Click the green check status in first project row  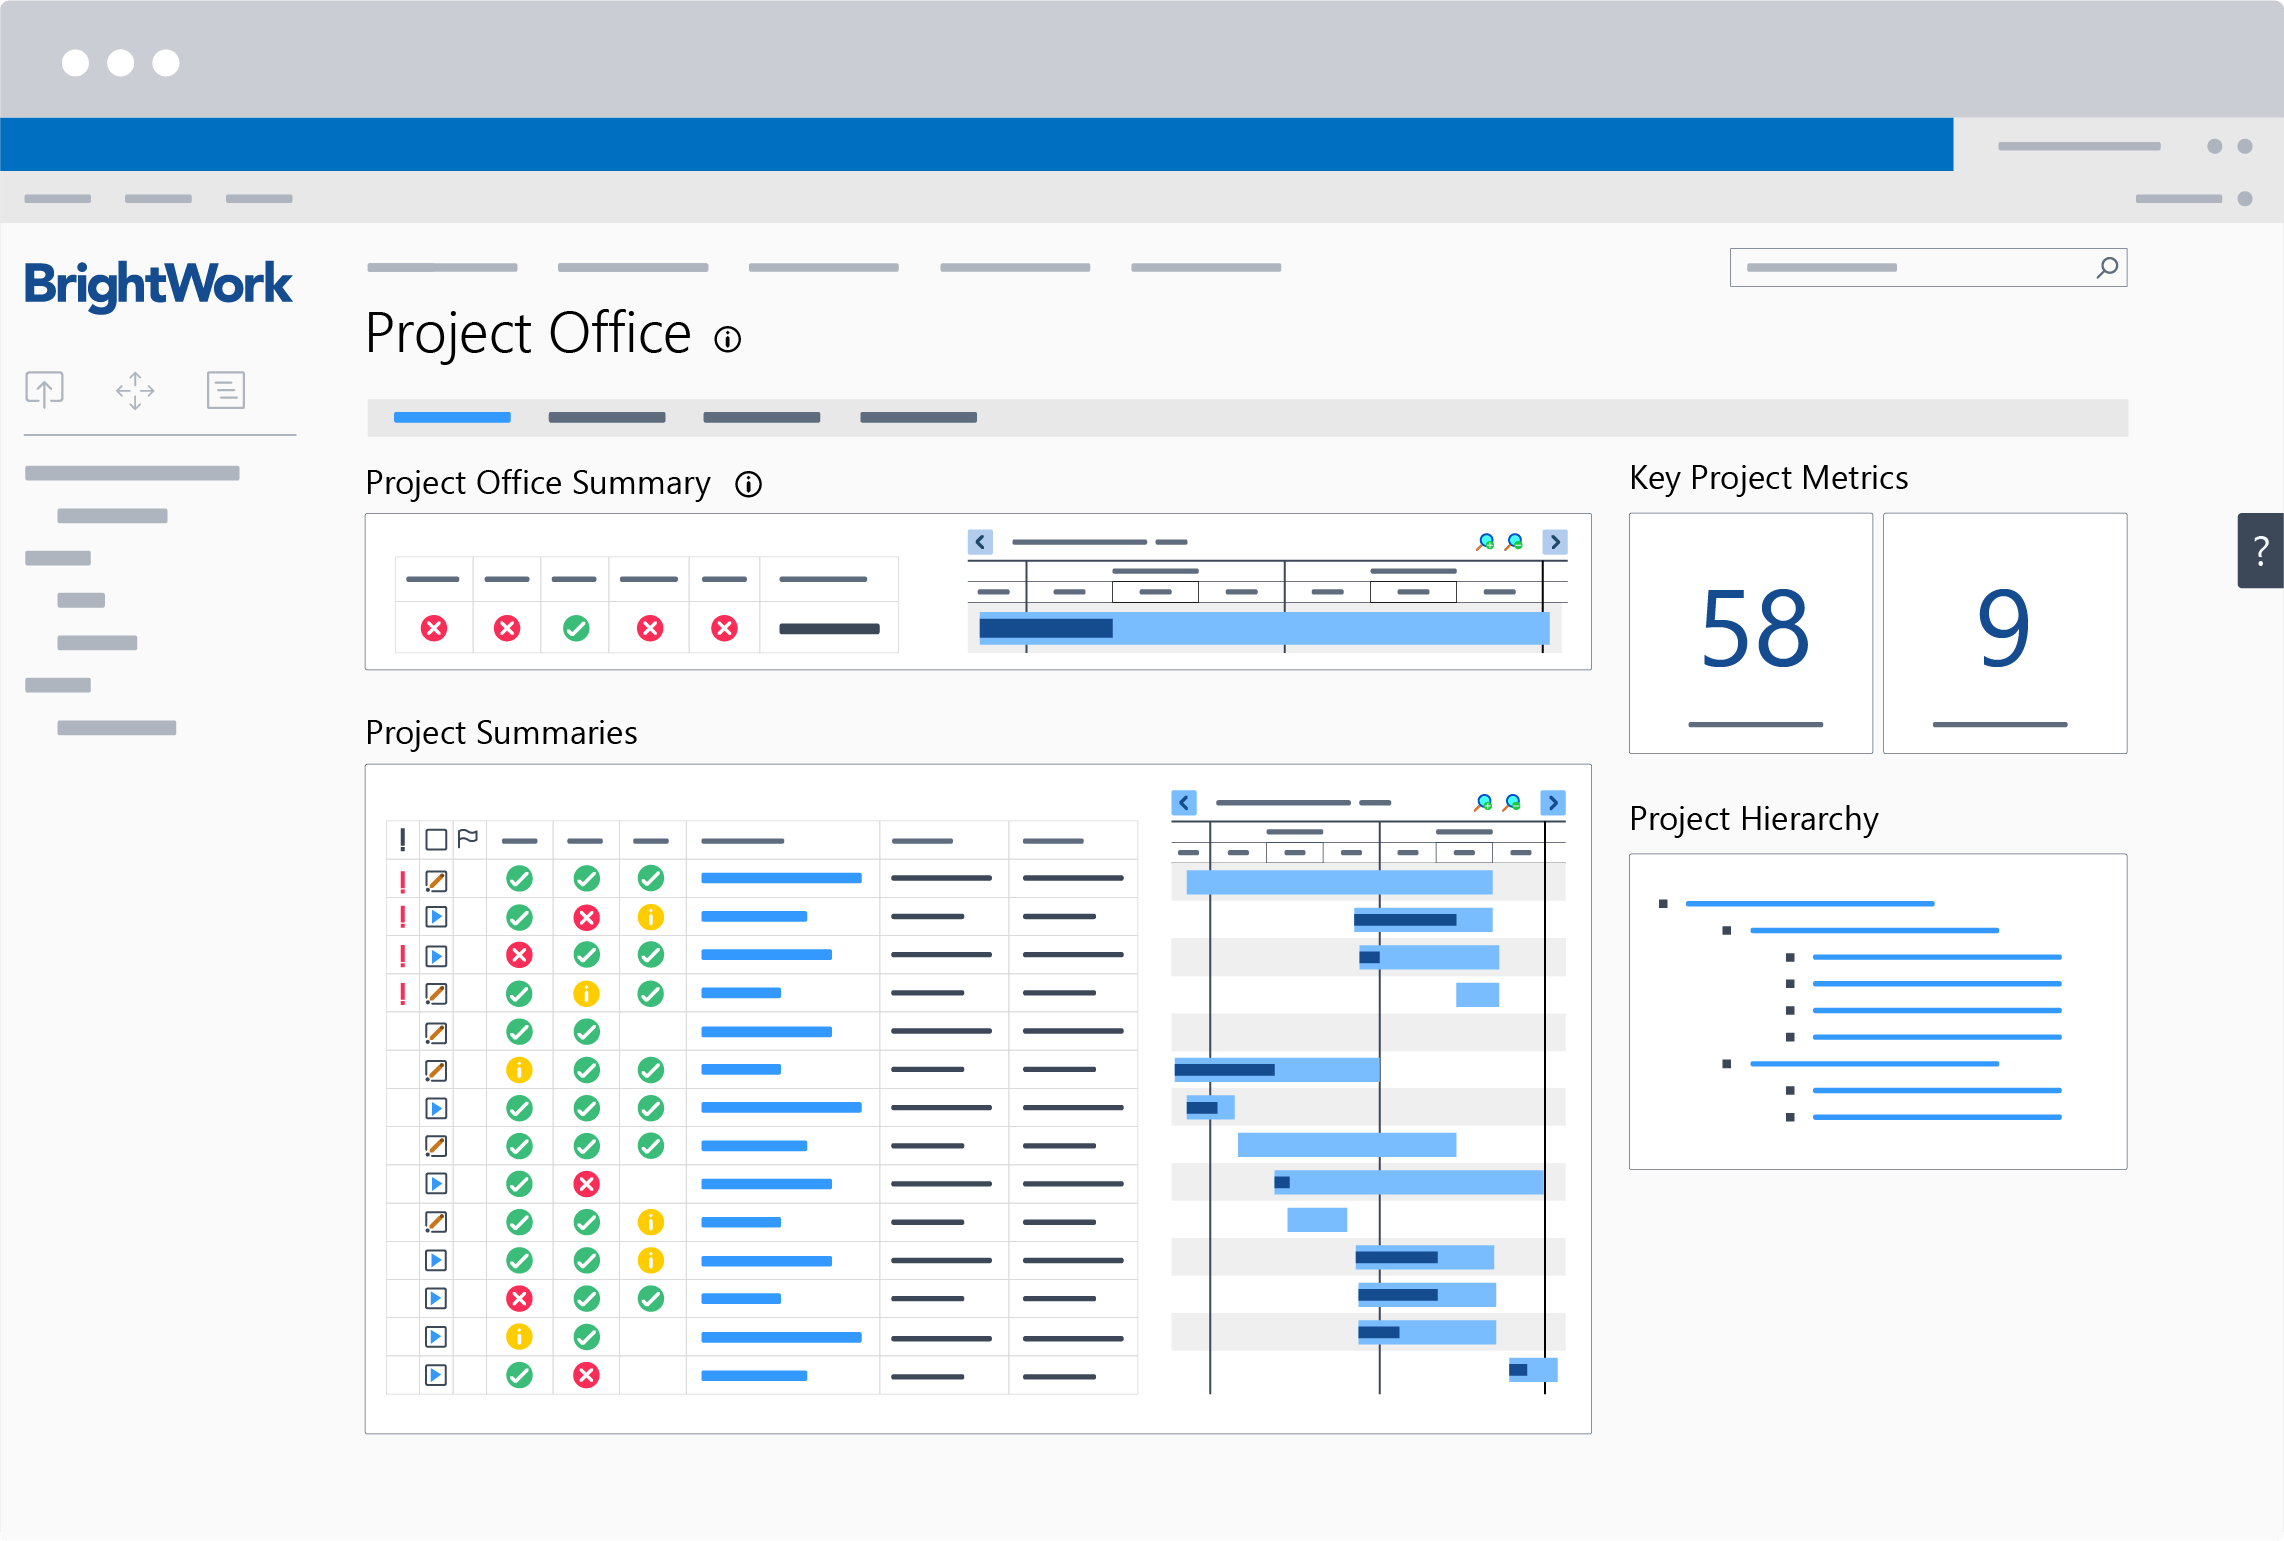(x=519, y=878)
